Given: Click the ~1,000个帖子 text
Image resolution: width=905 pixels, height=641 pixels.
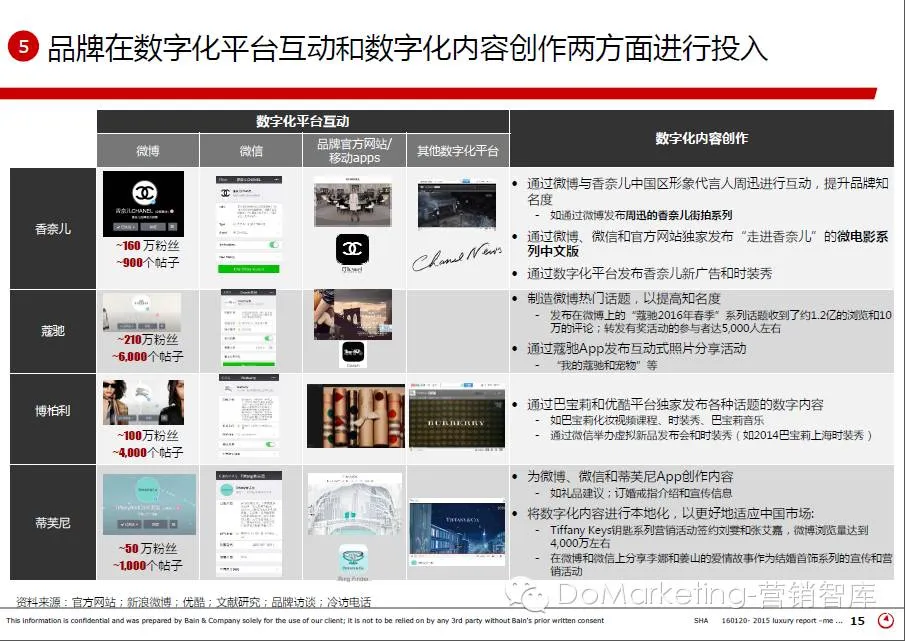Looking at the screenshot, I should pos(148,565).
